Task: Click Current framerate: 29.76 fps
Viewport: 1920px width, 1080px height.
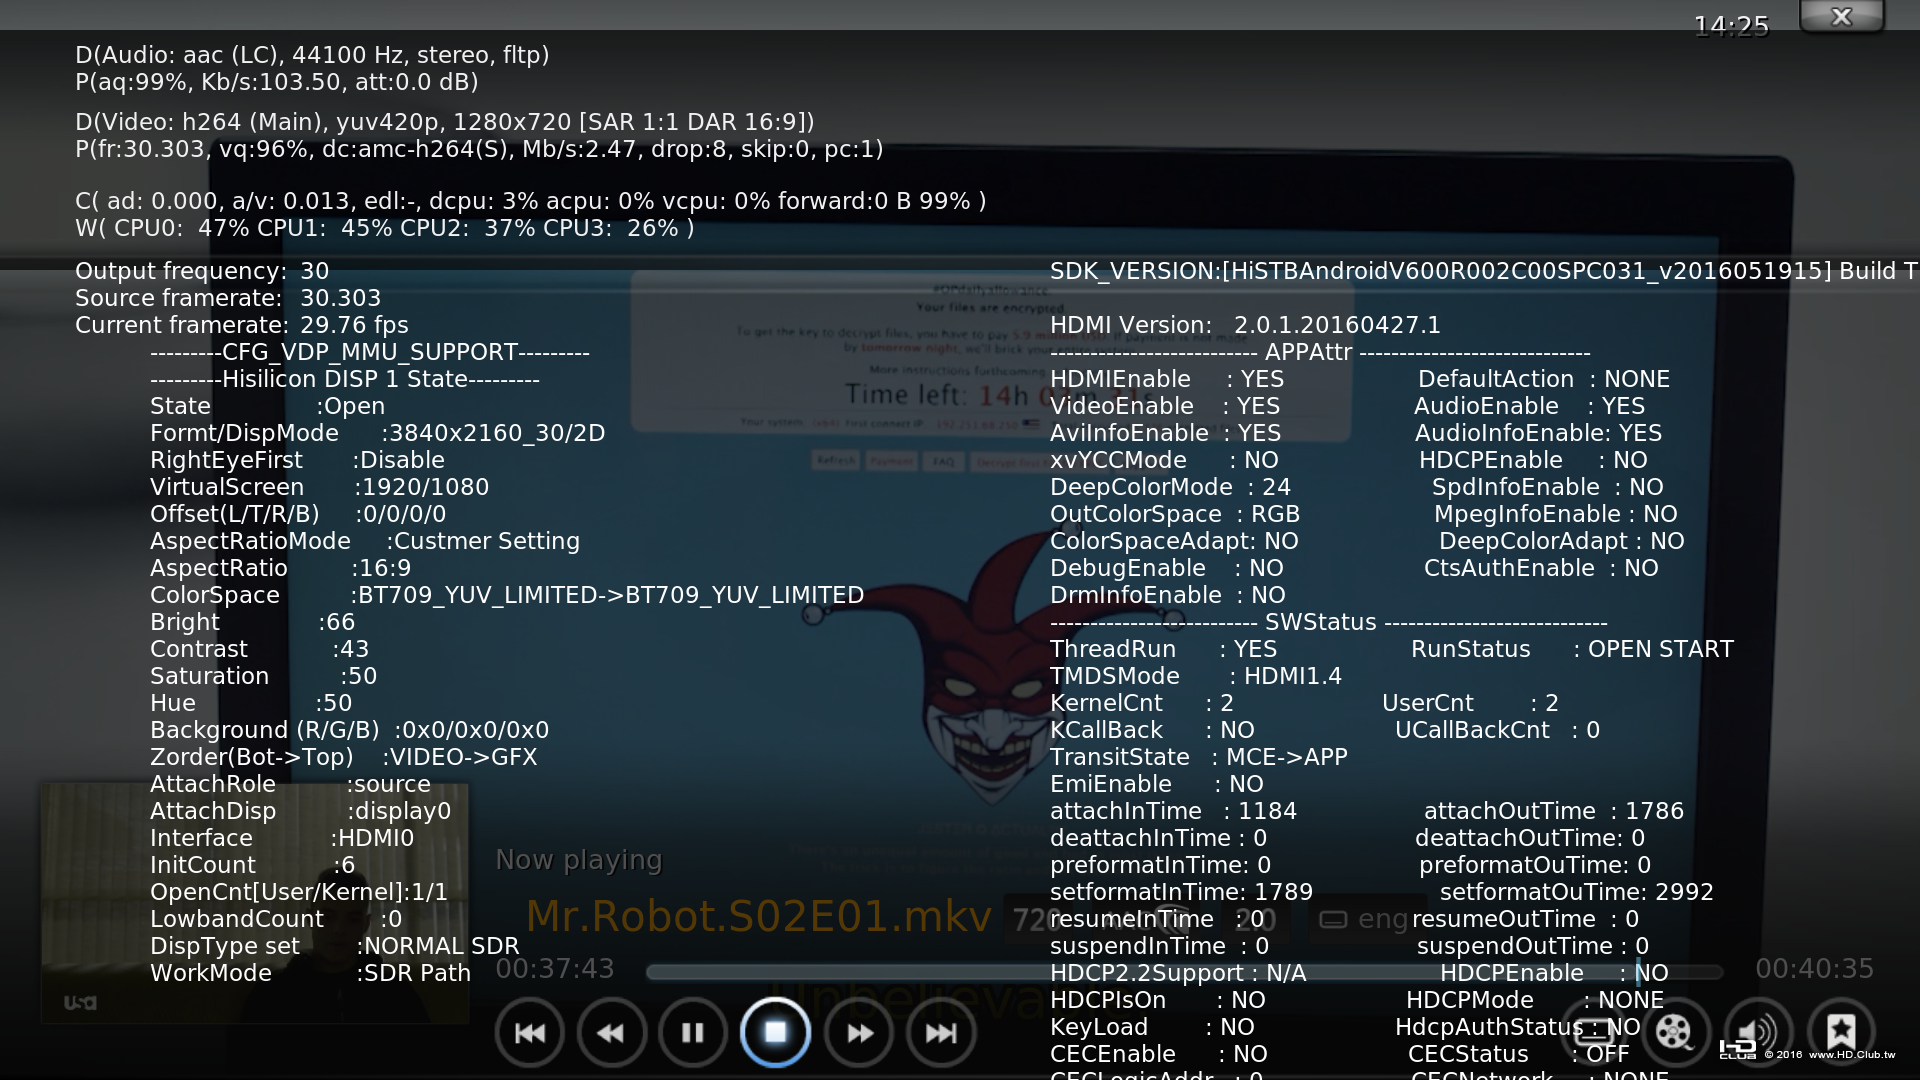Action: [x=242, y=325]
